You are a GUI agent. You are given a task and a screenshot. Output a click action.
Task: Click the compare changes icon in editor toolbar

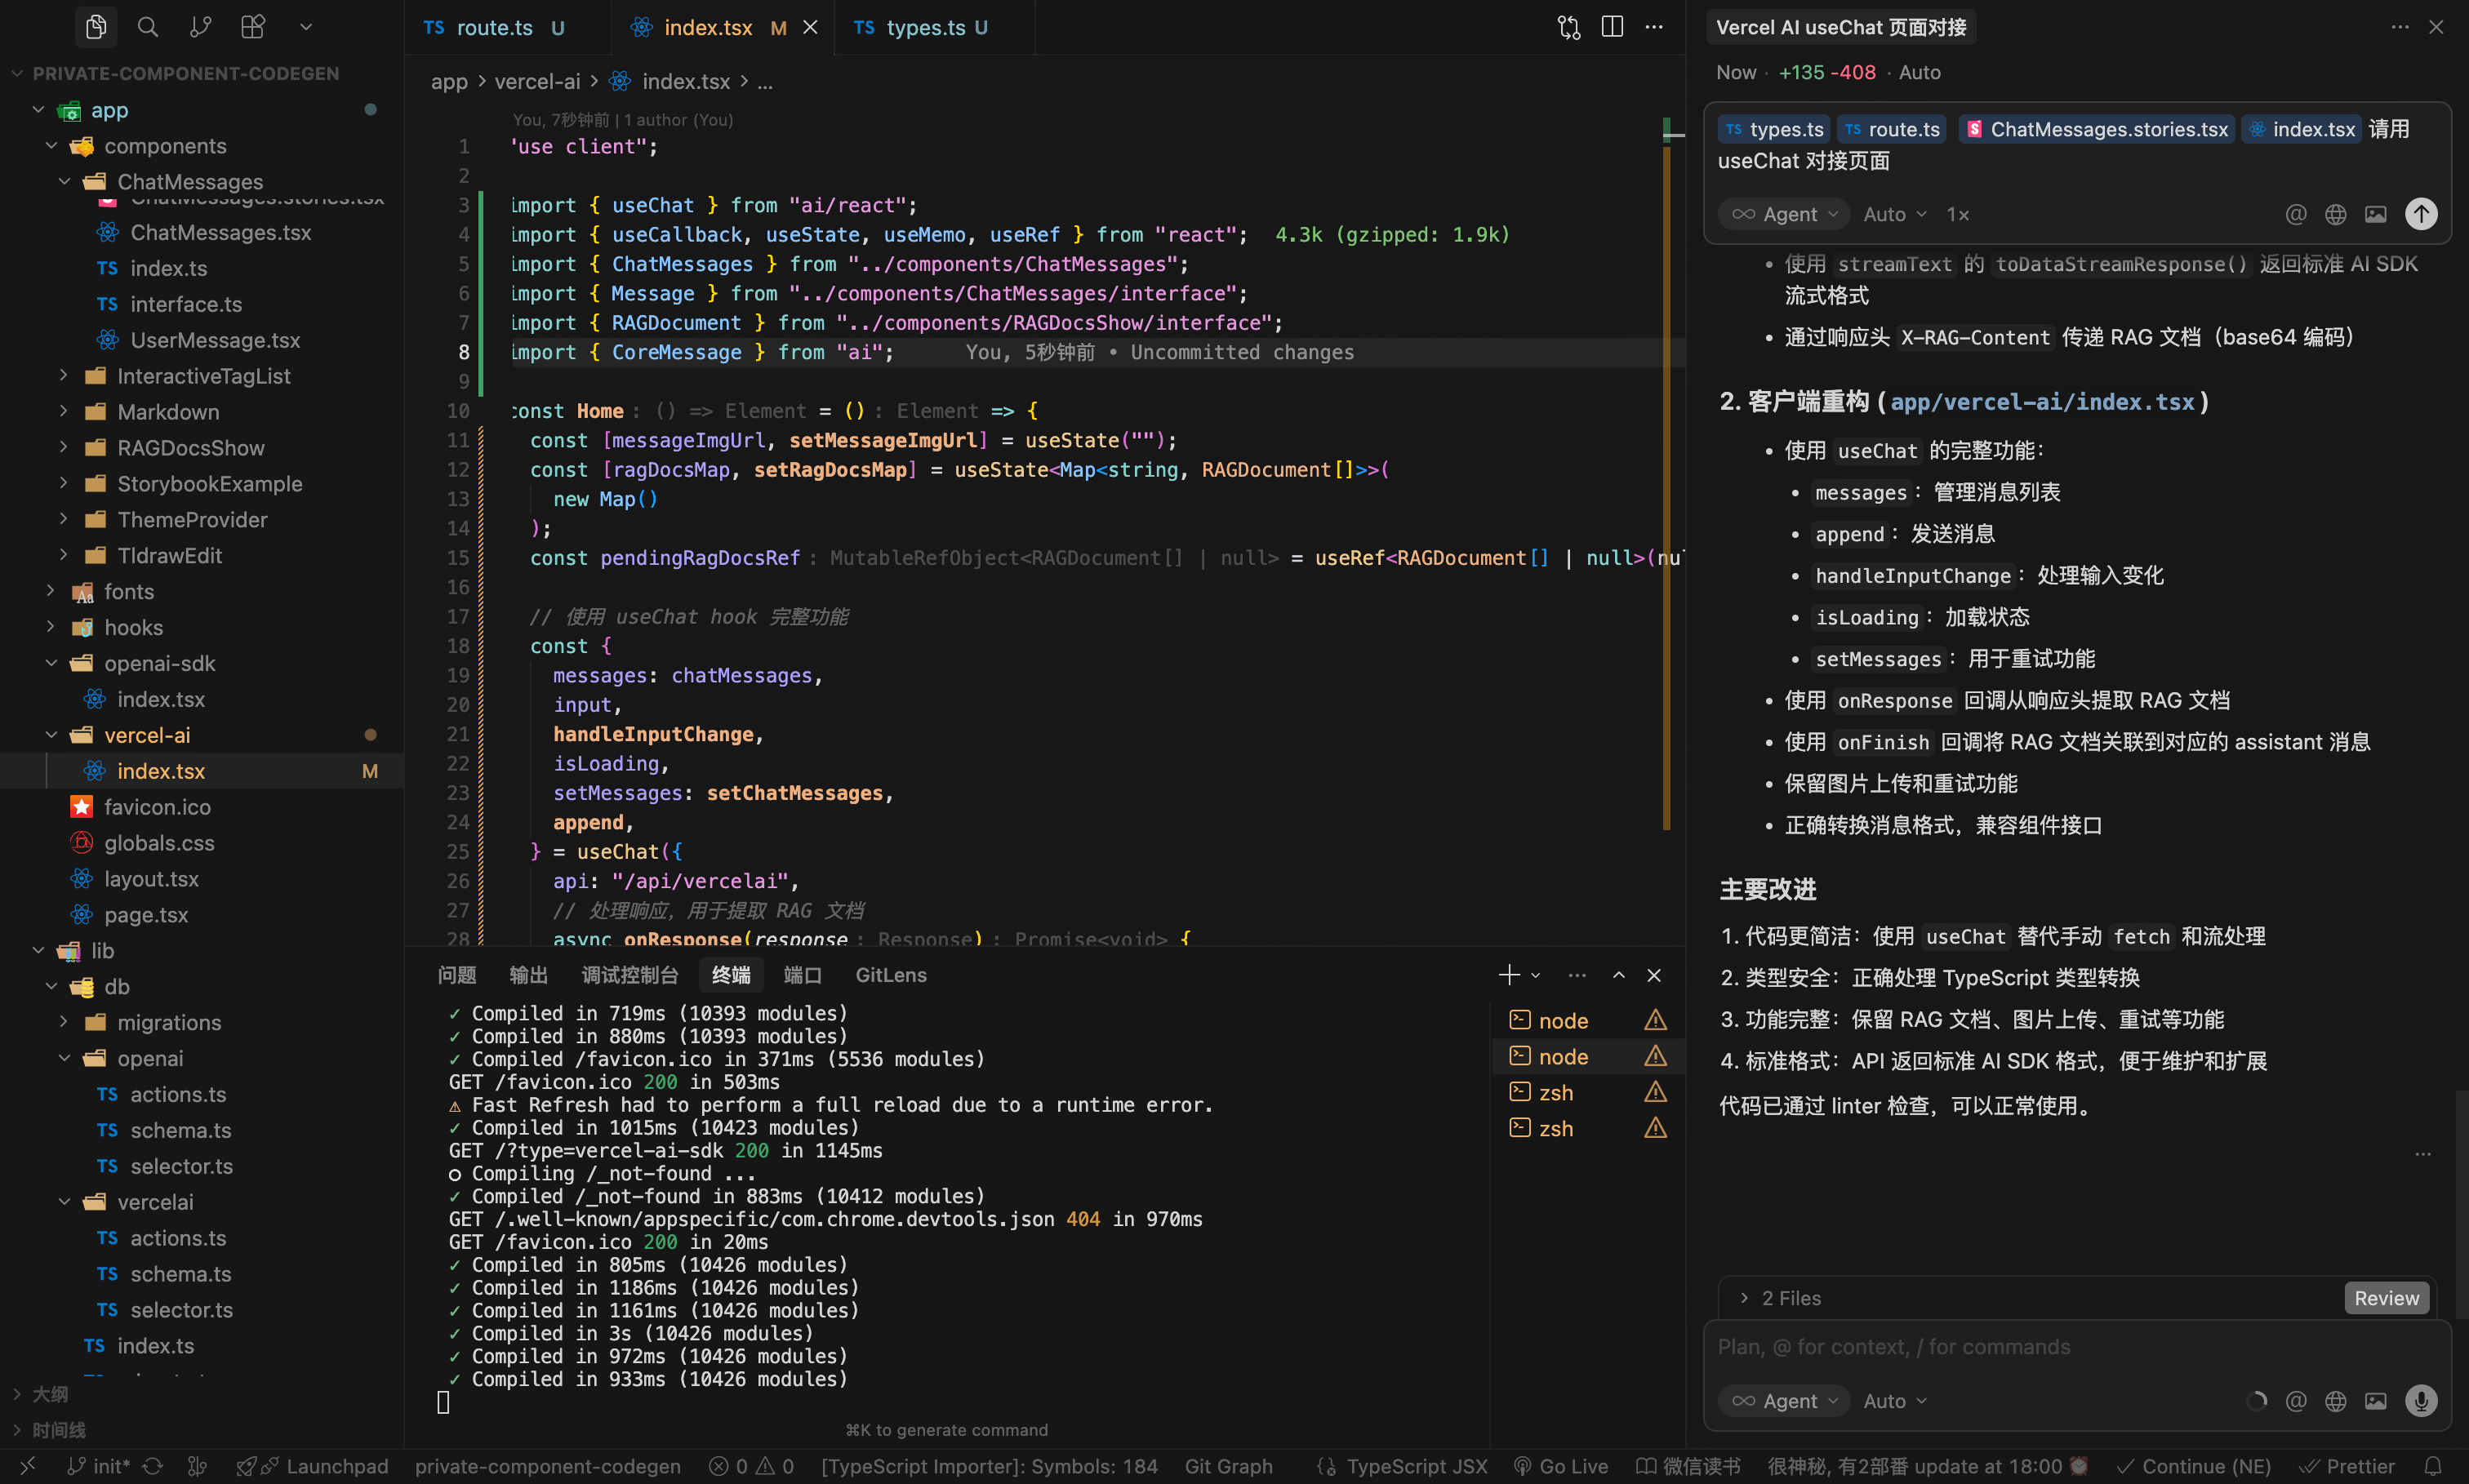click(1569, 27)
